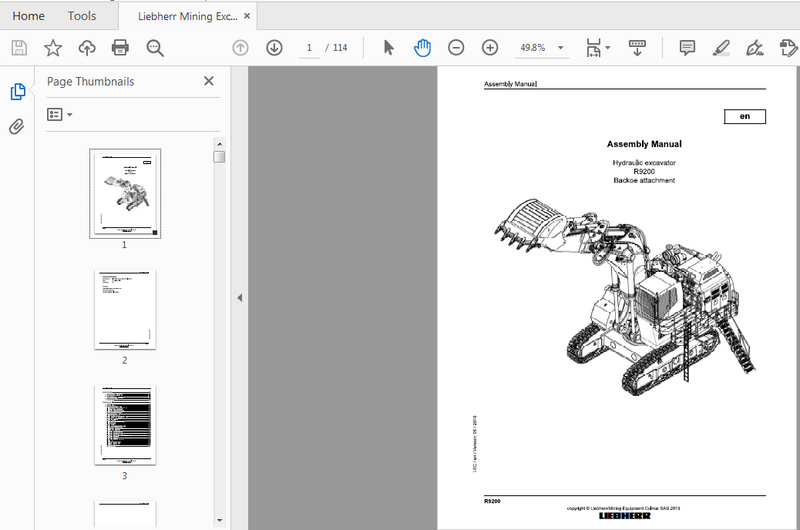Open the find text magnifier tool
Viewport: 800px width, 530px height.
point(155,47)
